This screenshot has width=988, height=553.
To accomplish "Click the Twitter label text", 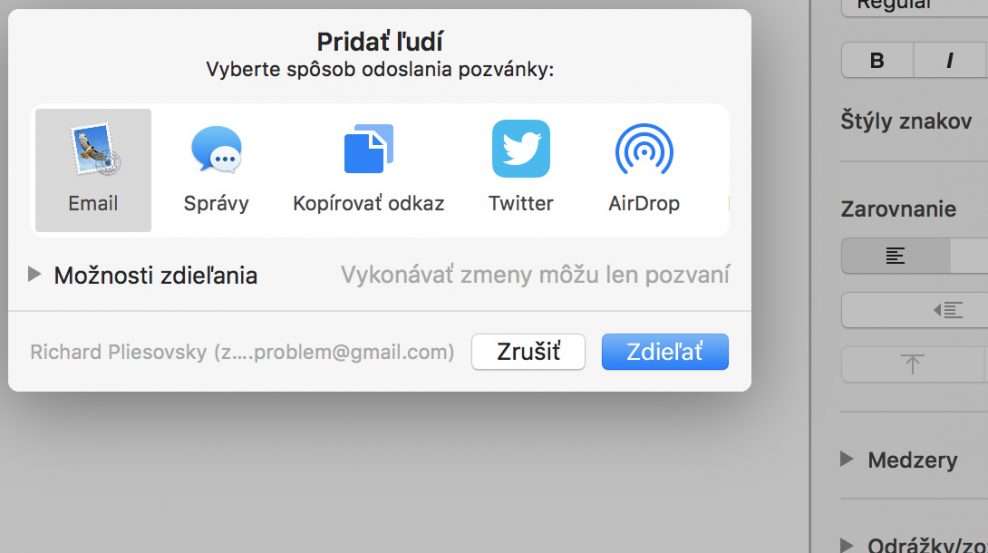I will pos(520,203).
